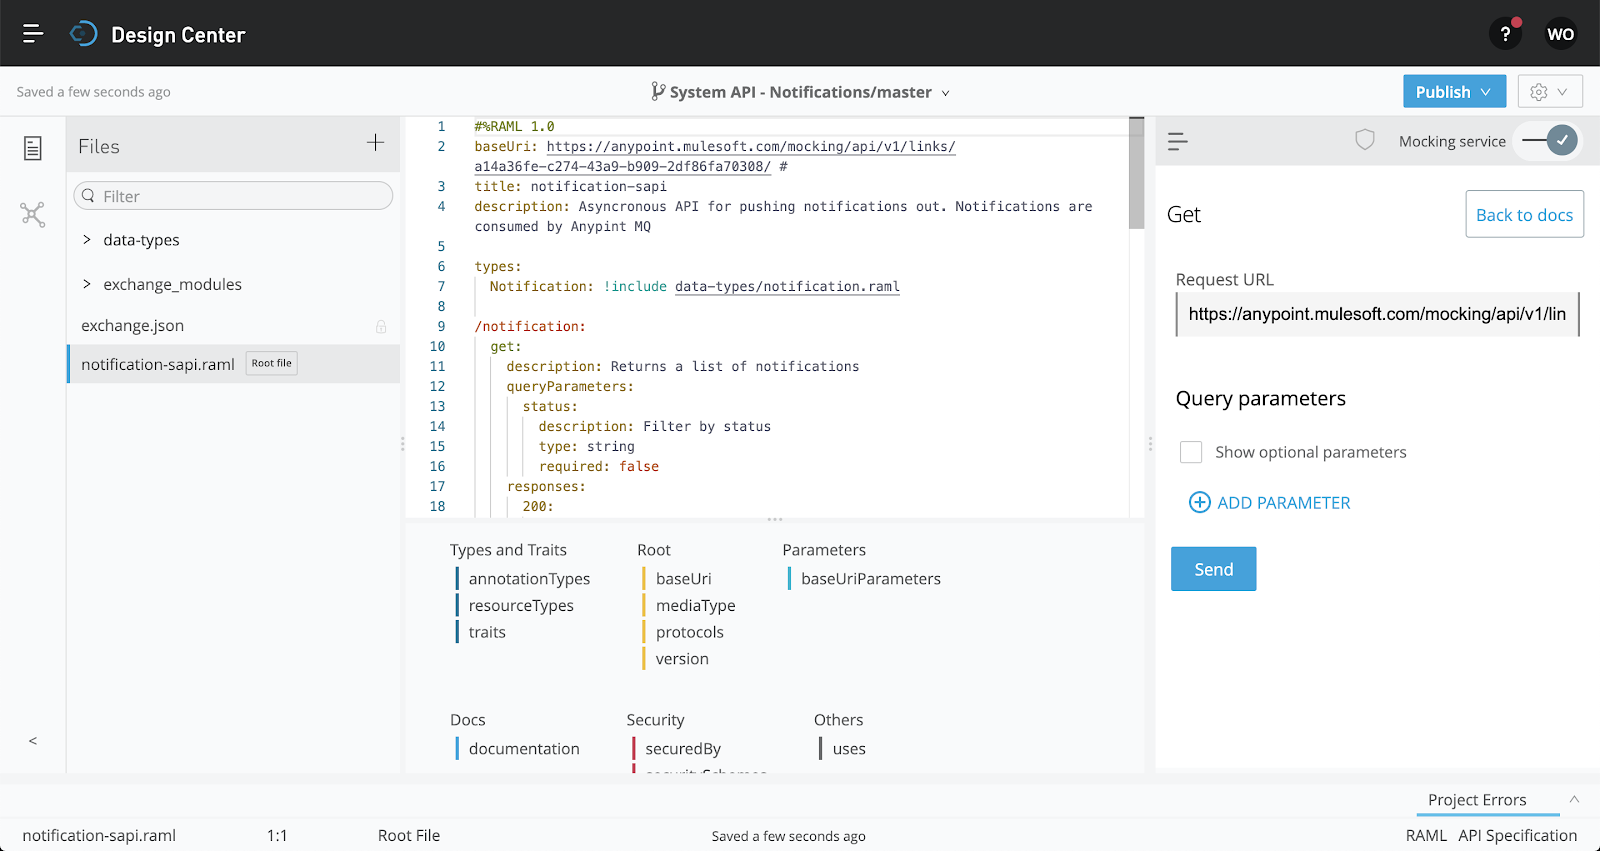Image resolution: width=1600 pixels, height=851 pixels.
Task: Open the WO user profile avatar
Action: [1560, 34]
